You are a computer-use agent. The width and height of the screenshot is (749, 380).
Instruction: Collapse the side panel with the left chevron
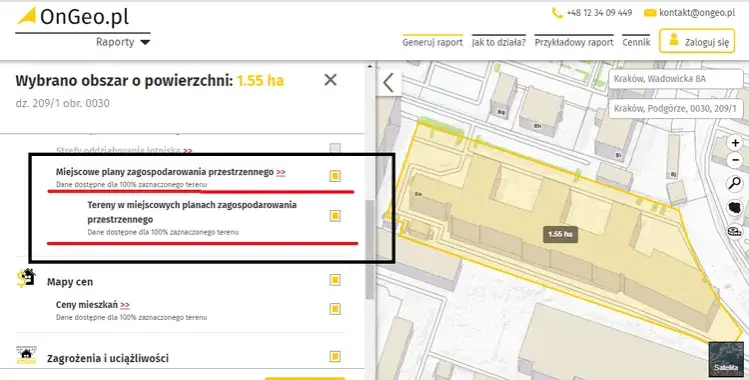[388, 83]
